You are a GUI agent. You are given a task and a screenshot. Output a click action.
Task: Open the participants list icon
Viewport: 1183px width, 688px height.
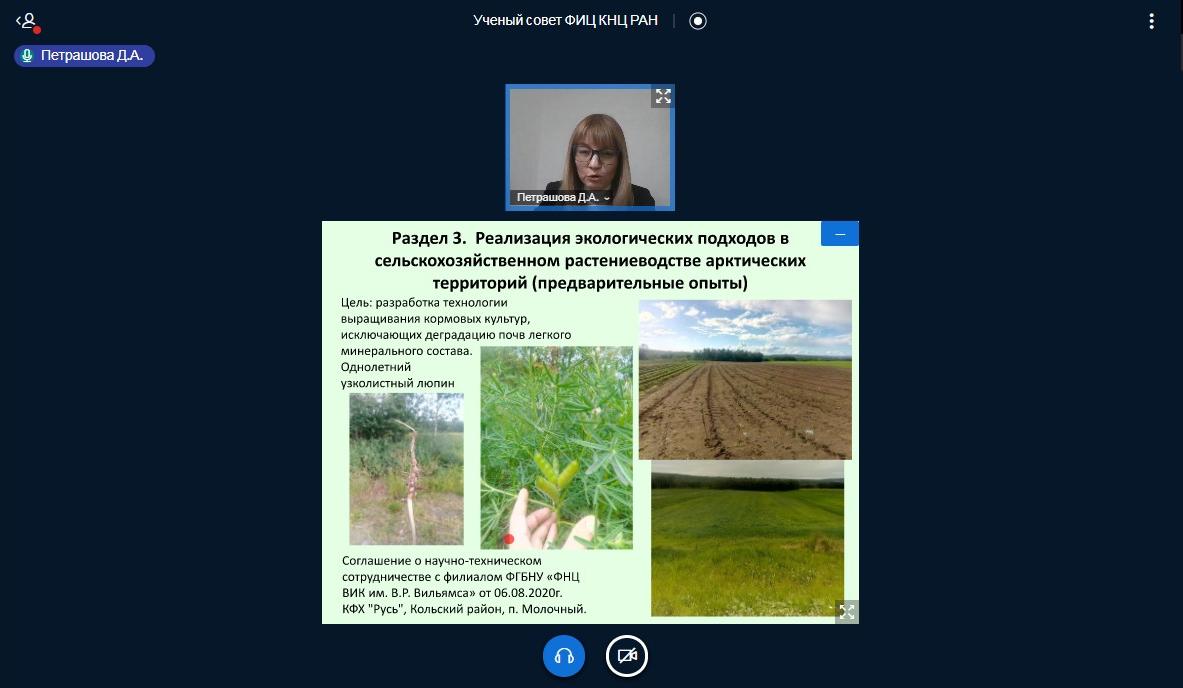pos(28,22)
